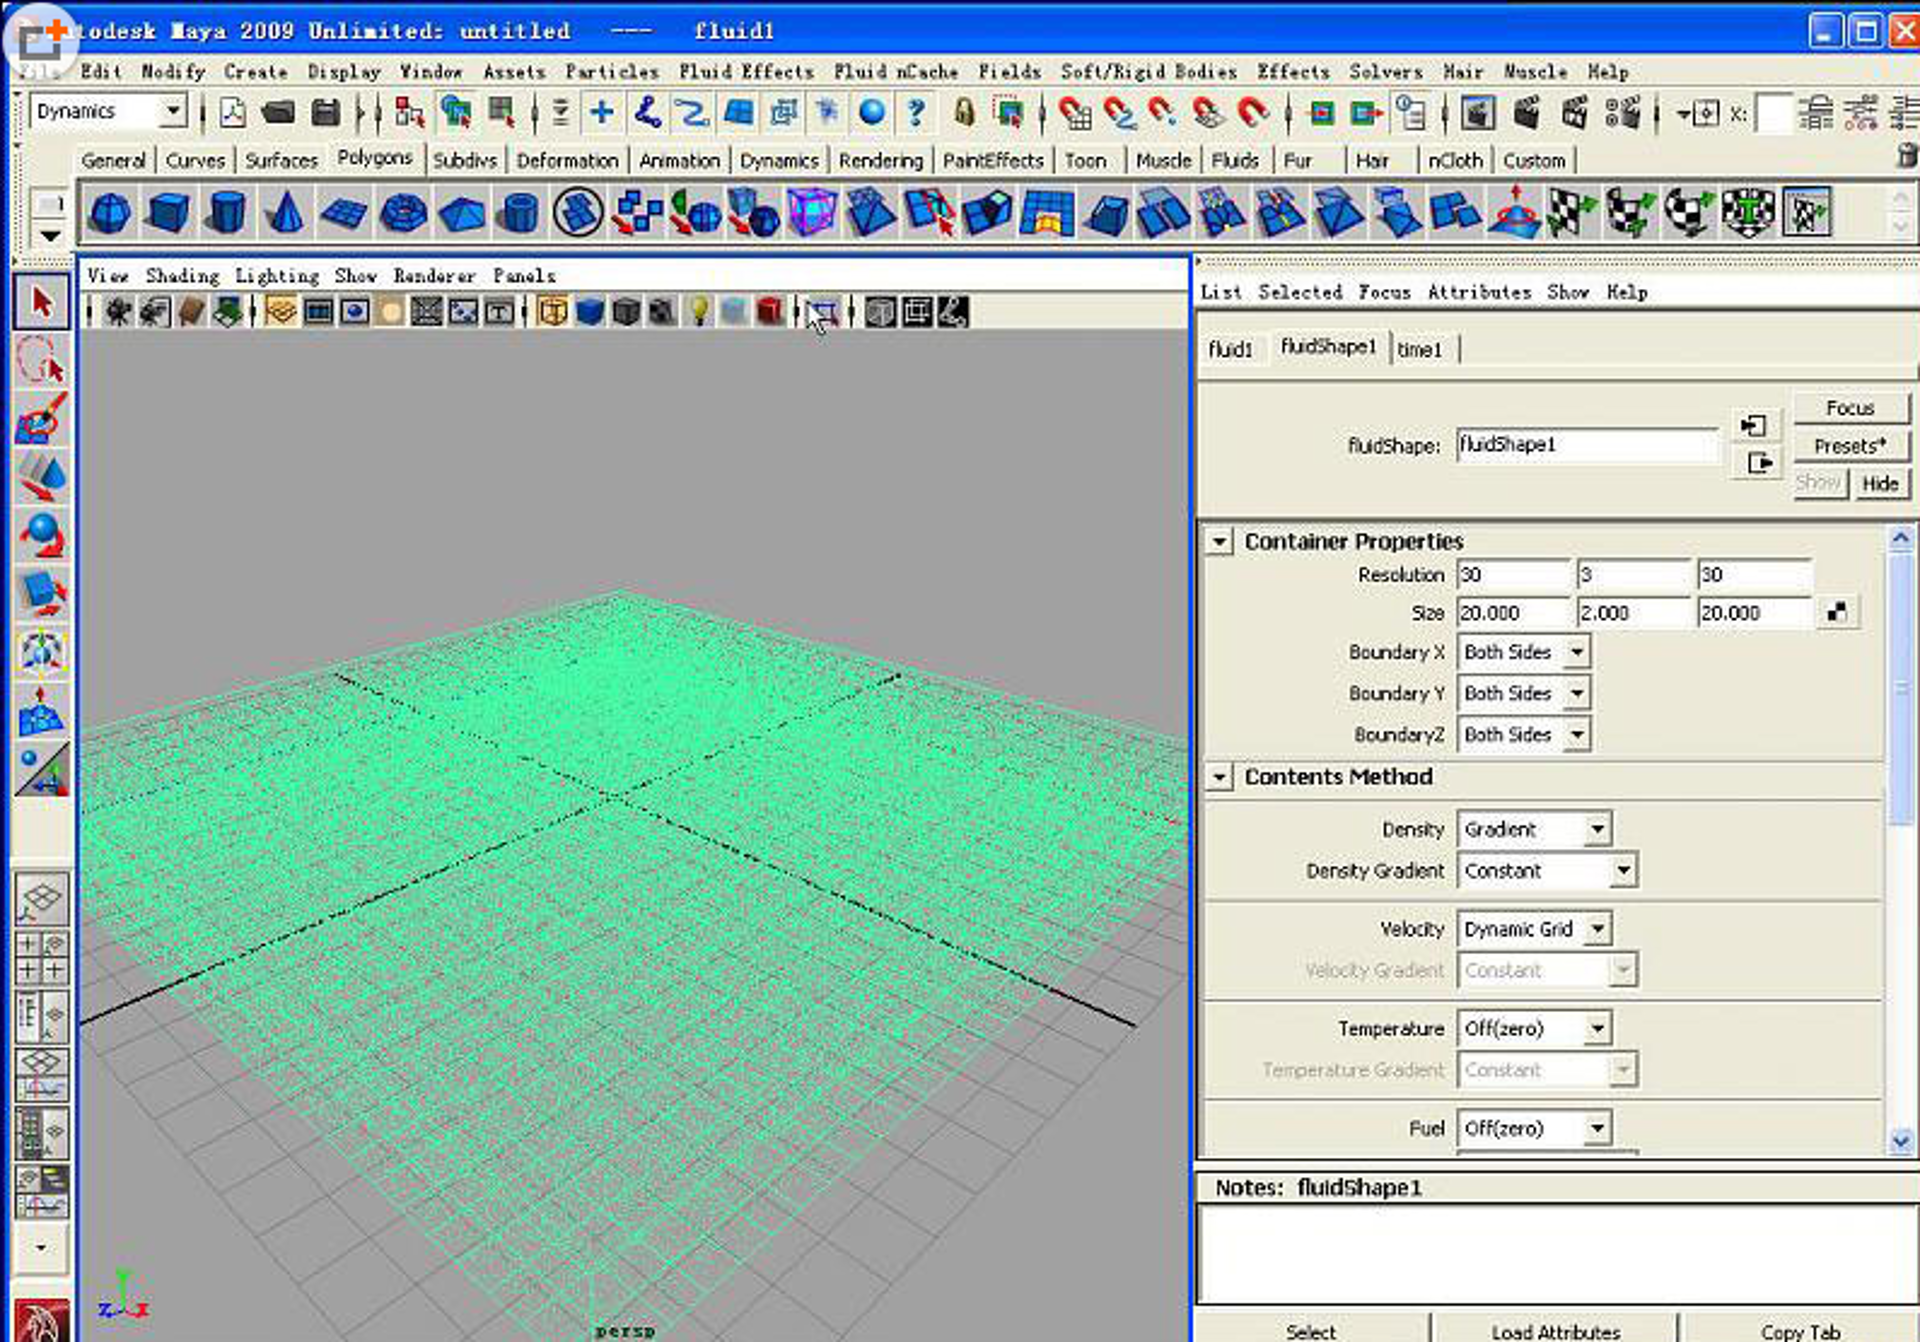
Task: Click the second Size value field
Action: click(x=1634, y=613)
